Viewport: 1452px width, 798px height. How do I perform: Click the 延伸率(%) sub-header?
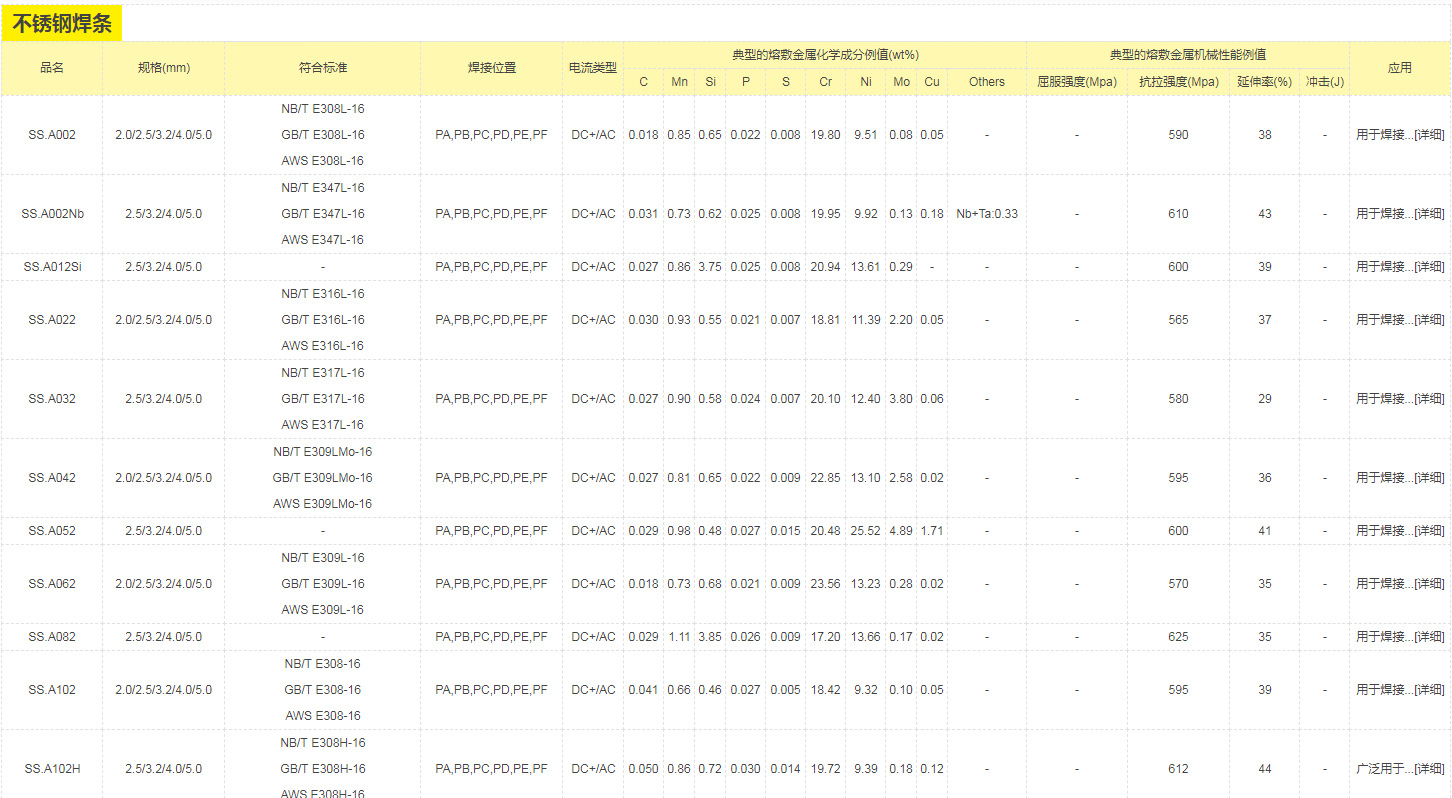(x=1265, y=82)
